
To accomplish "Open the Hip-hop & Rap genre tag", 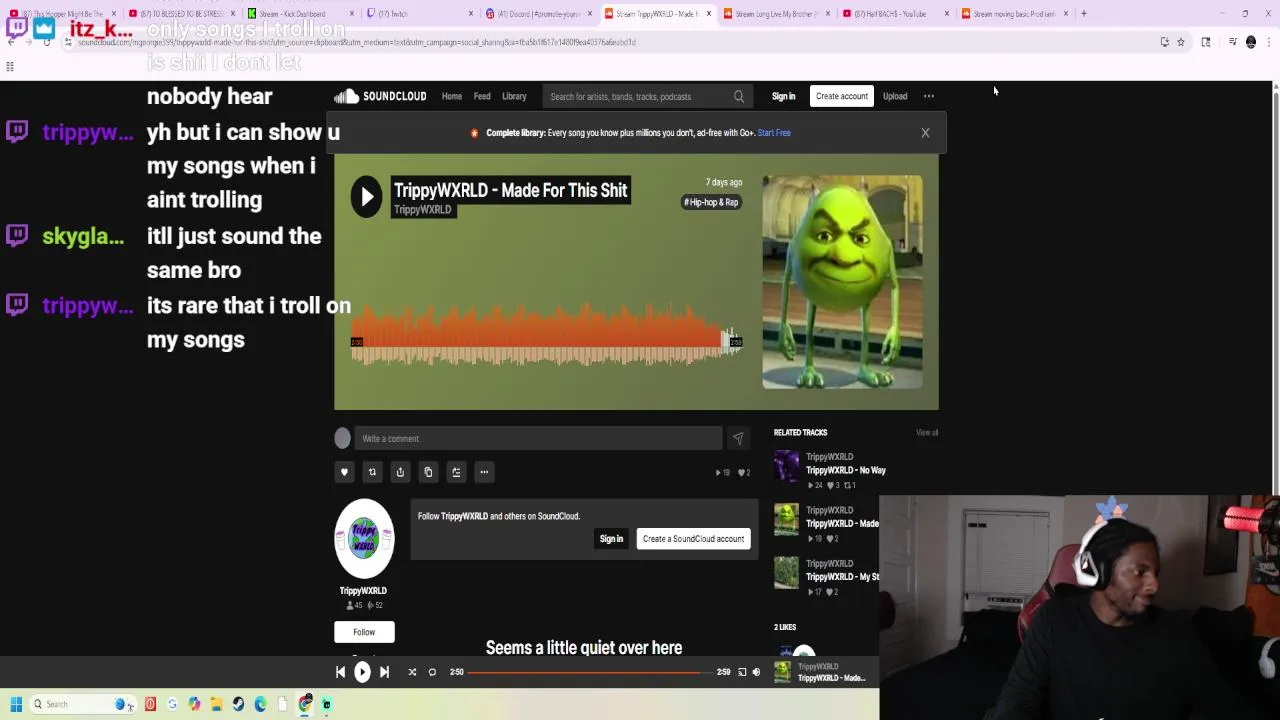I will pyautogui.click(x=711, y=202).
